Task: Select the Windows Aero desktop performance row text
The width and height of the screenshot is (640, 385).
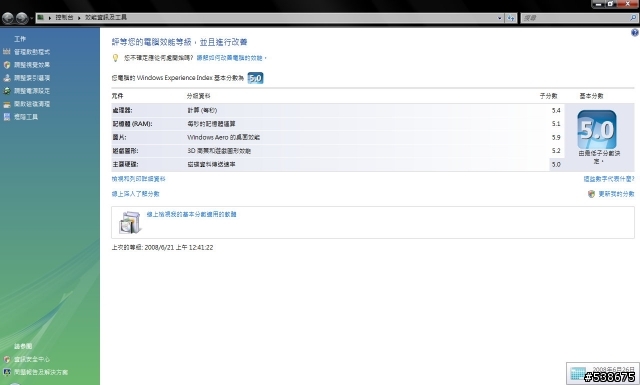Action: (x=224, y=137)
